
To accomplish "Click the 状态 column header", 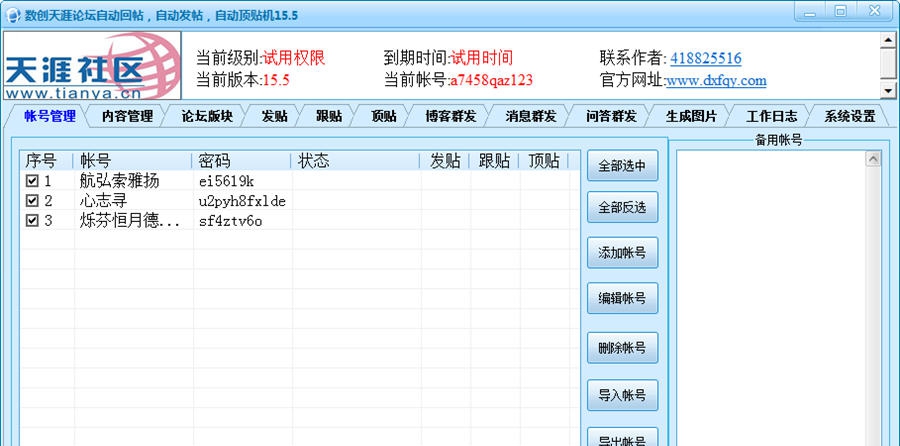I will pyautogui.click(x=355, y=161).
